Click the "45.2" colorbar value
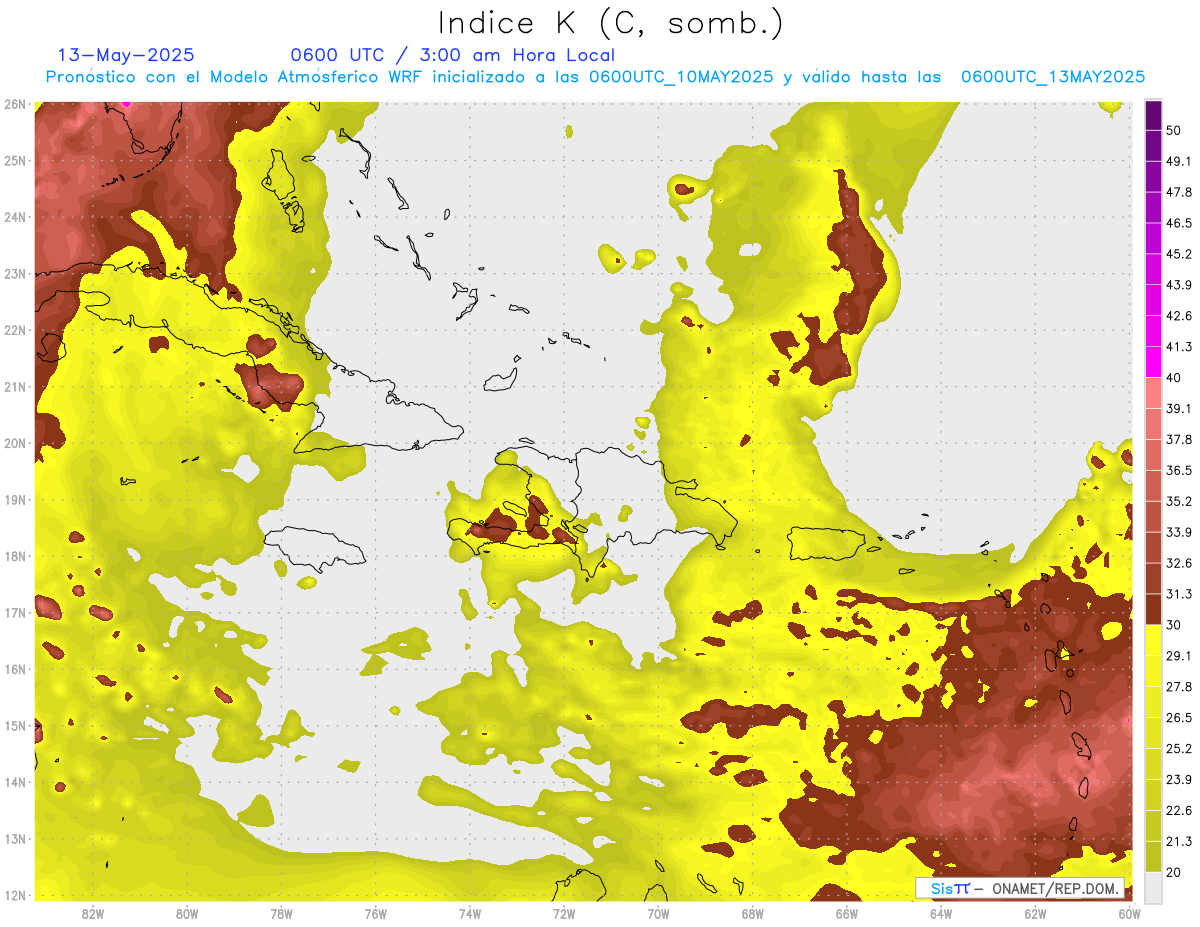This screenshot has width=1200, height=927. [x=1179, y=254]
